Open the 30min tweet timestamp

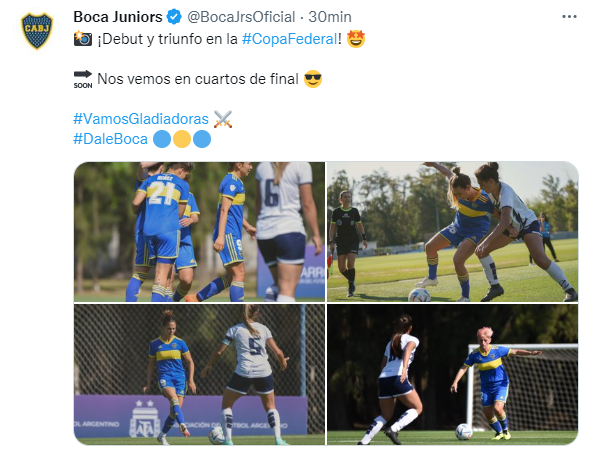click(x=330, y=17)
